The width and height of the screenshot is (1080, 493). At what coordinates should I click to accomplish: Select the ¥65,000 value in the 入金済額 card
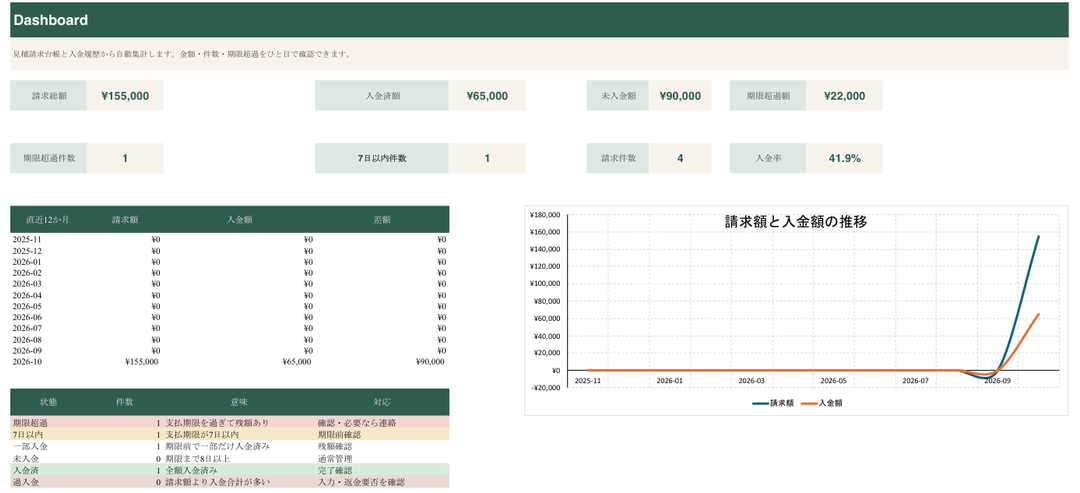click(x=487, y=96)
